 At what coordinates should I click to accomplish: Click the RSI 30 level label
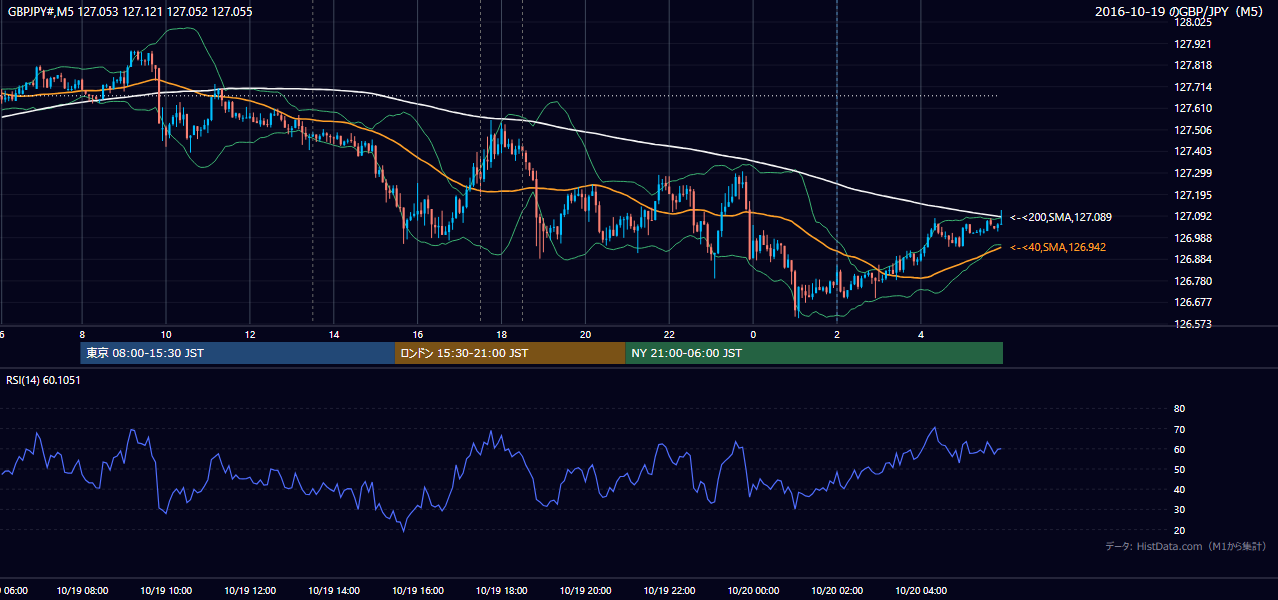pos(1179,510)
